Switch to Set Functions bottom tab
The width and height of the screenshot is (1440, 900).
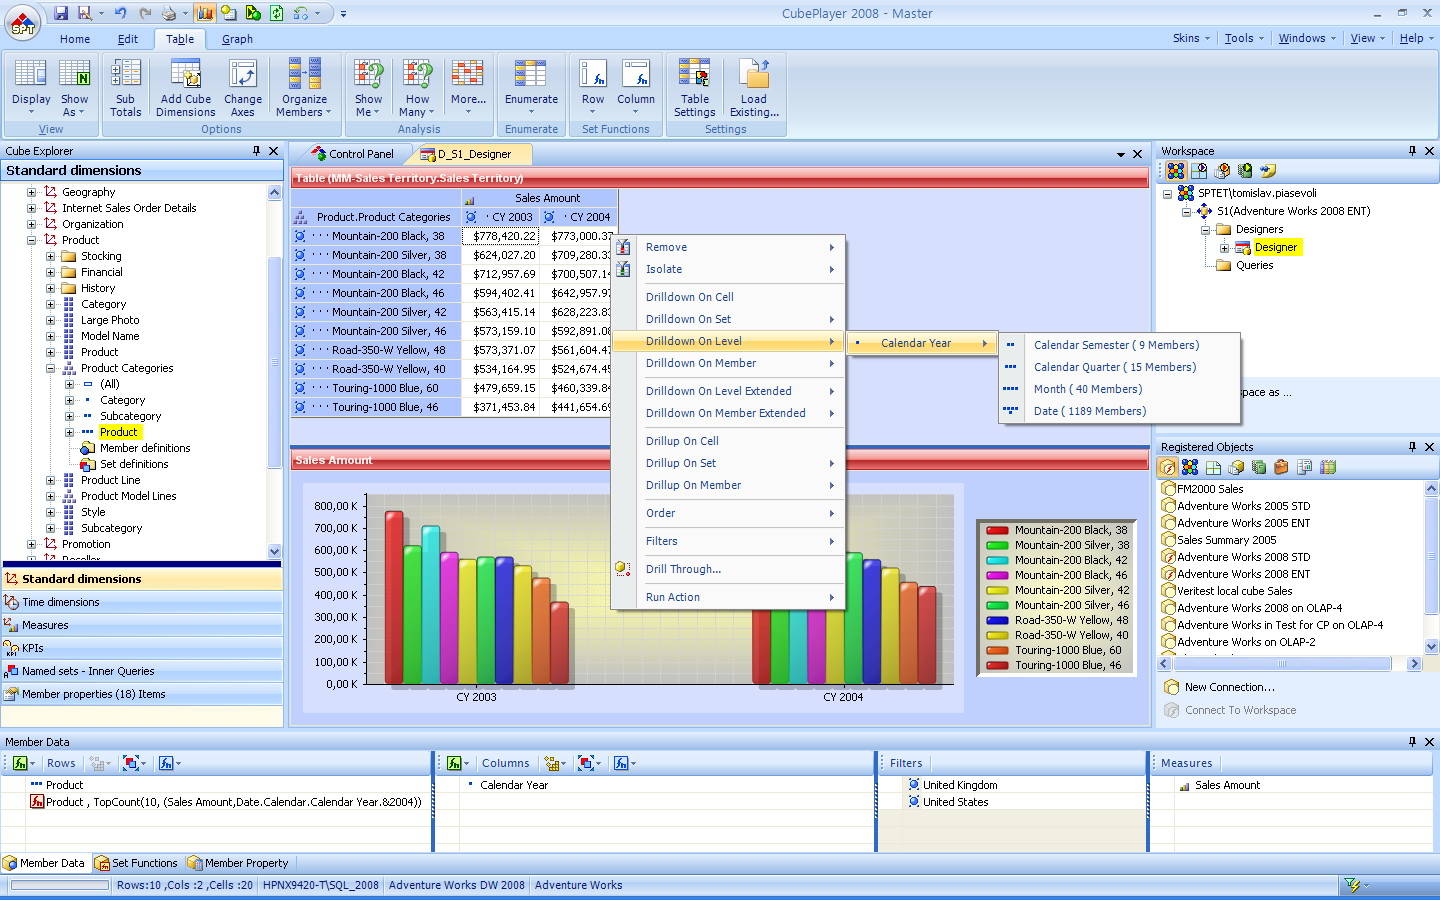point(136,863)
